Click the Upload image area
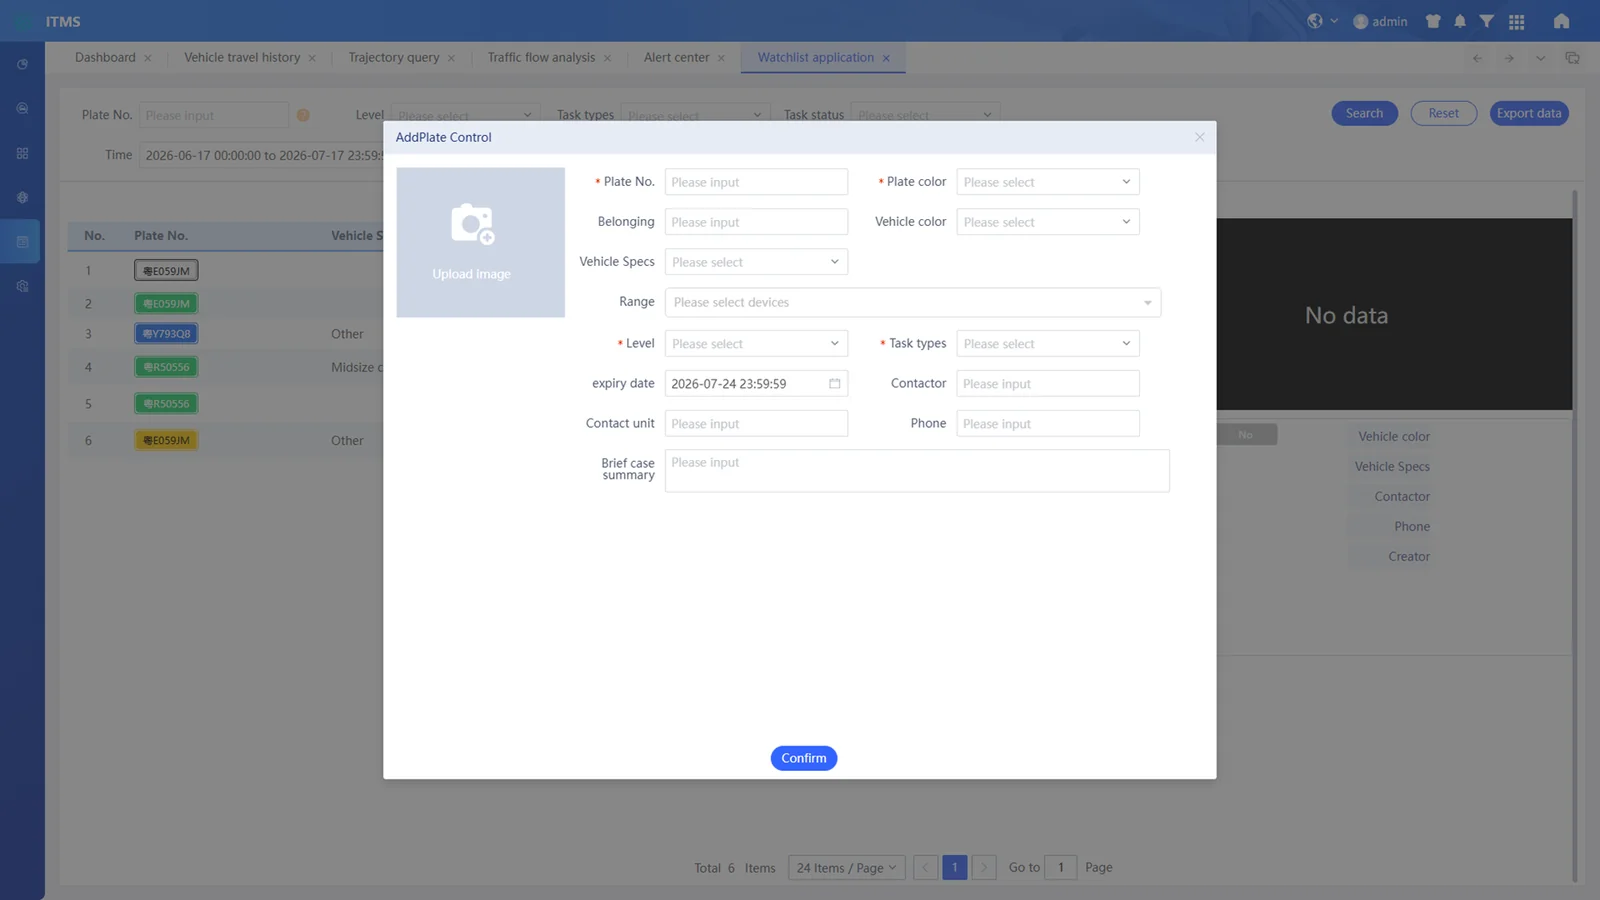 (481, 243)
